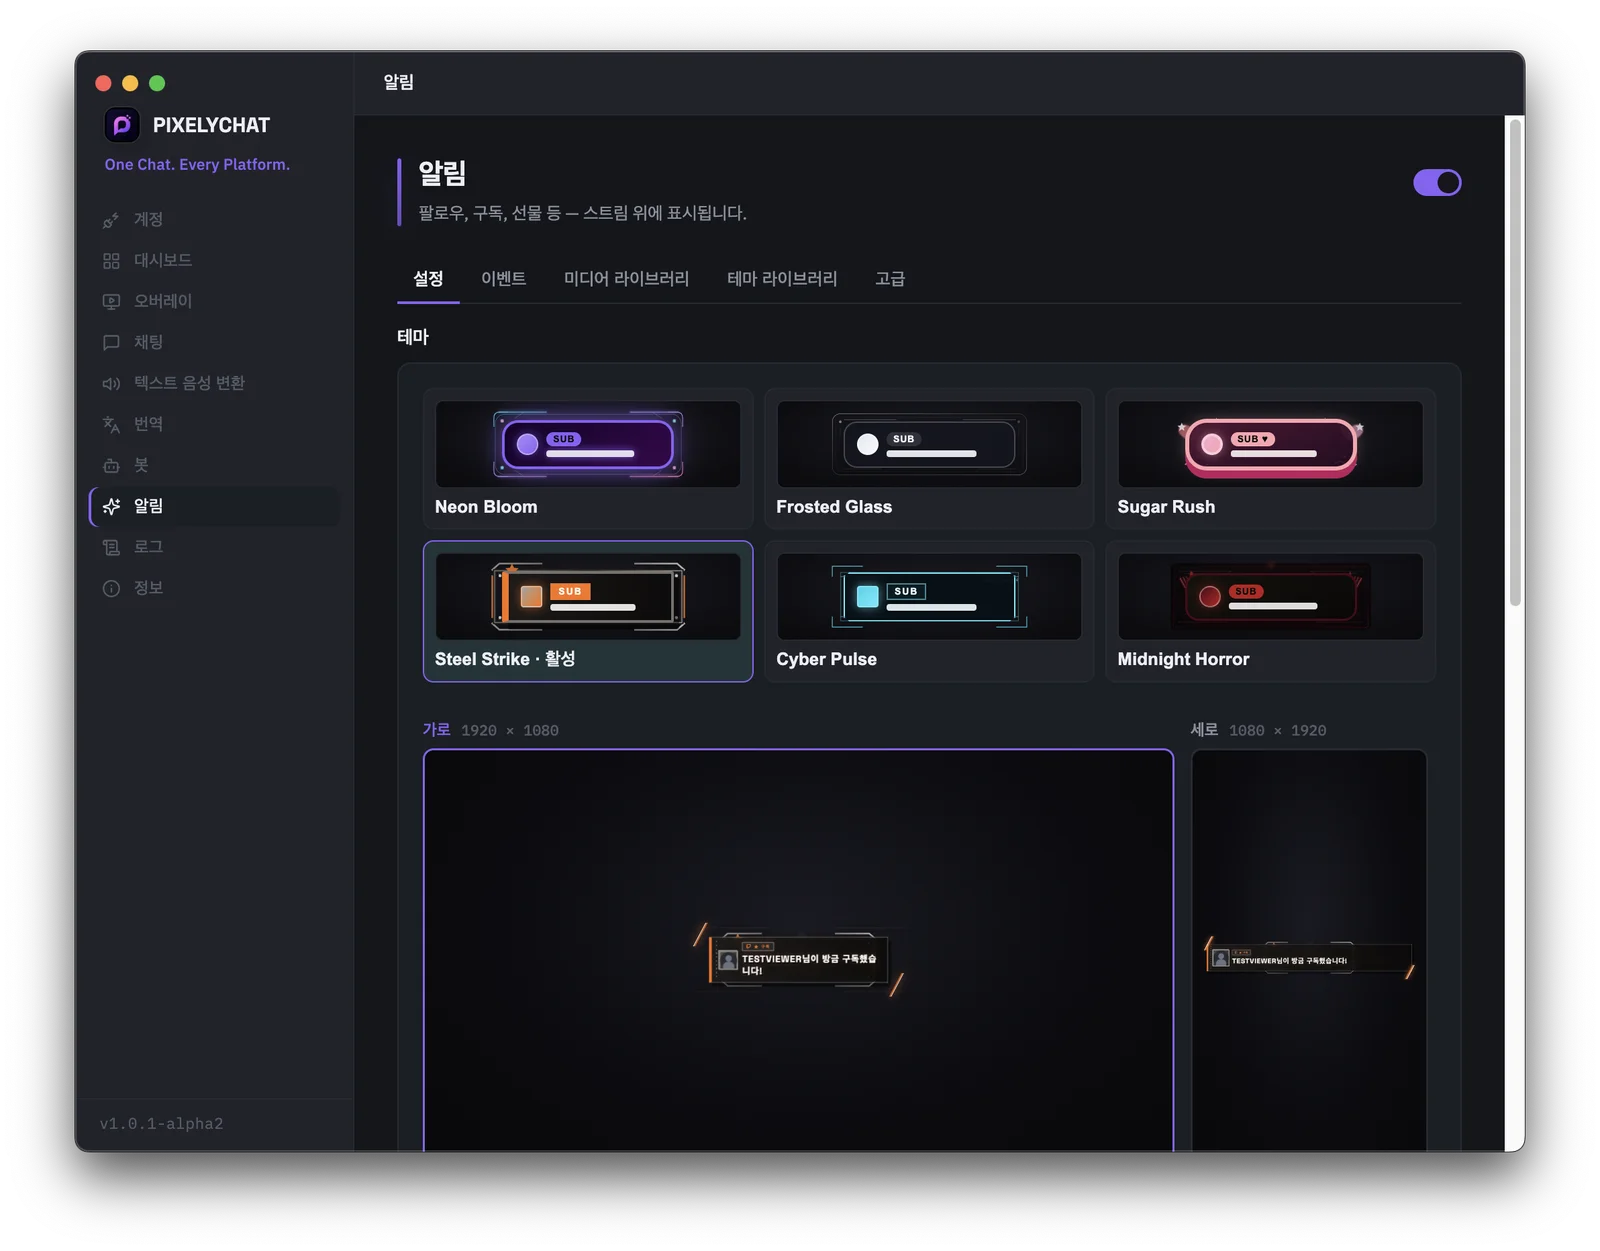This screenshot has height=1251, width=1600.
Task: Switch to the 설정 tab
Action: [x=428, y=279]
